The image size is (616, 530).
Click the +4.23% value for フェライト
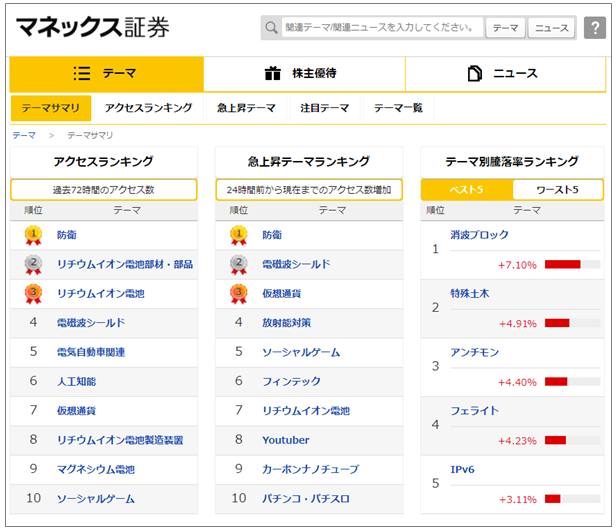[517, 441]
